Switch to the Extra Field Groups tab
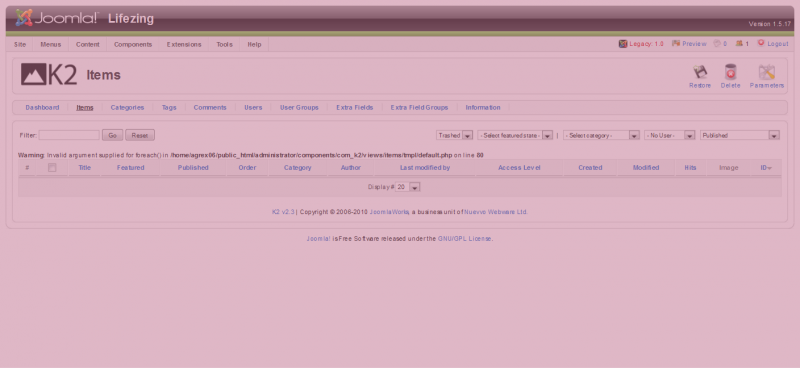800x368 pixels. pos(419,108)
